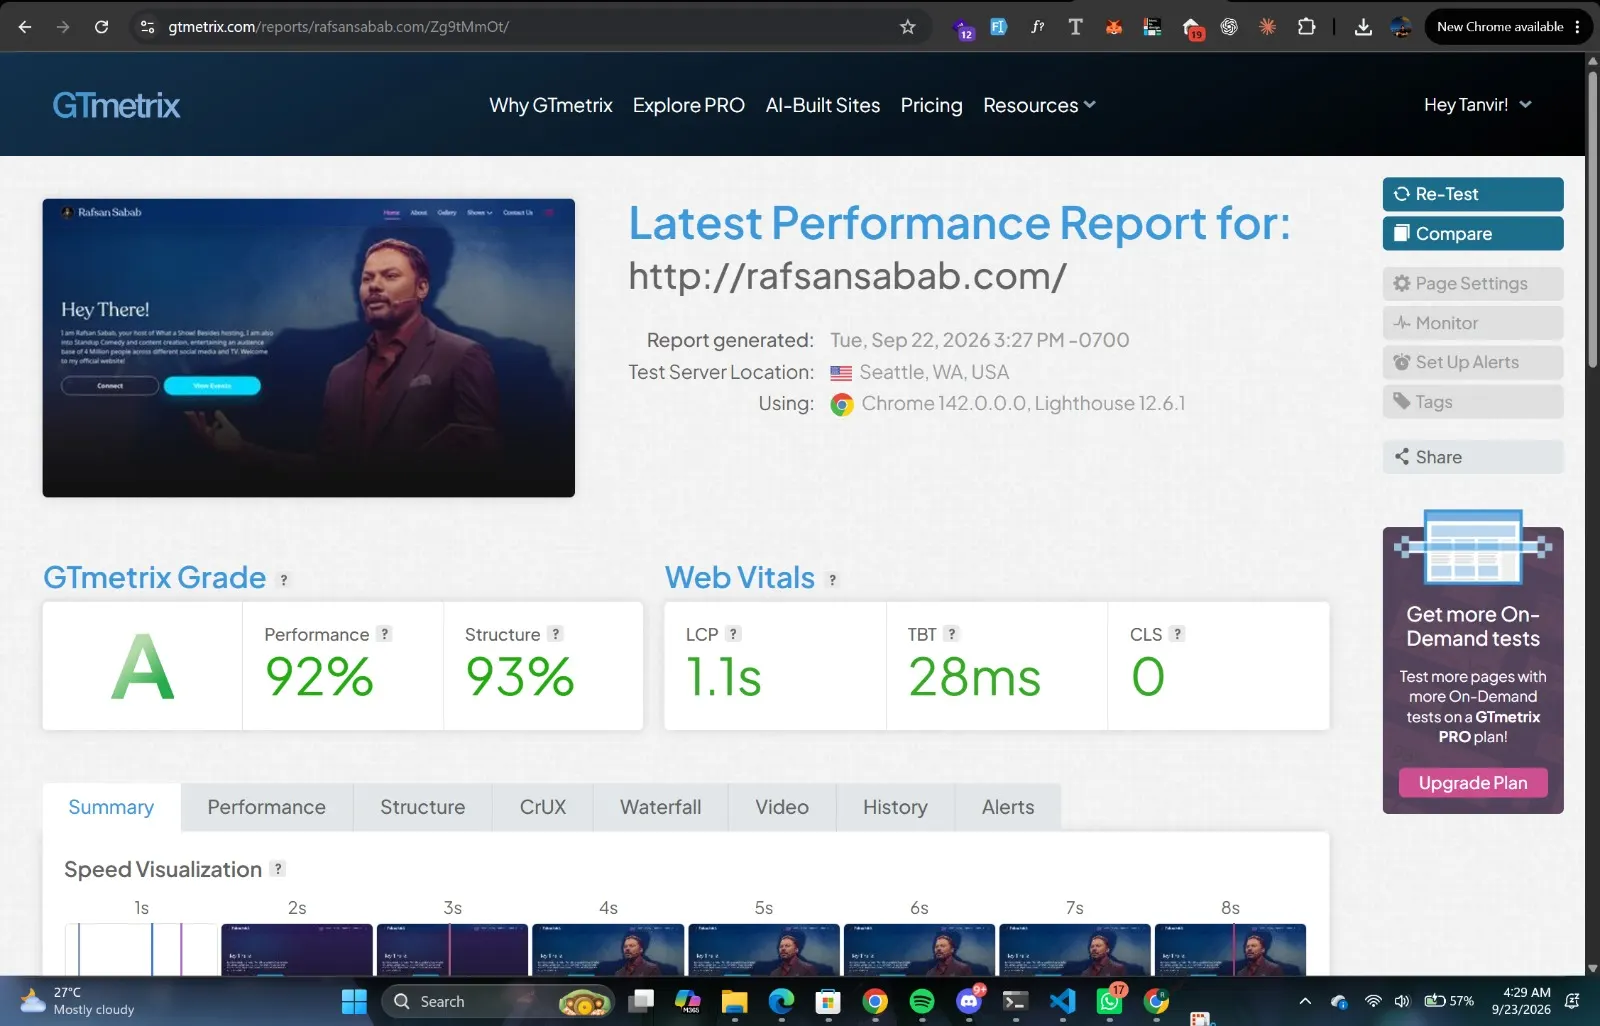Open Page Settings
Image resolution: width=1600 pixels, height=1026 pixels.
1473,283
